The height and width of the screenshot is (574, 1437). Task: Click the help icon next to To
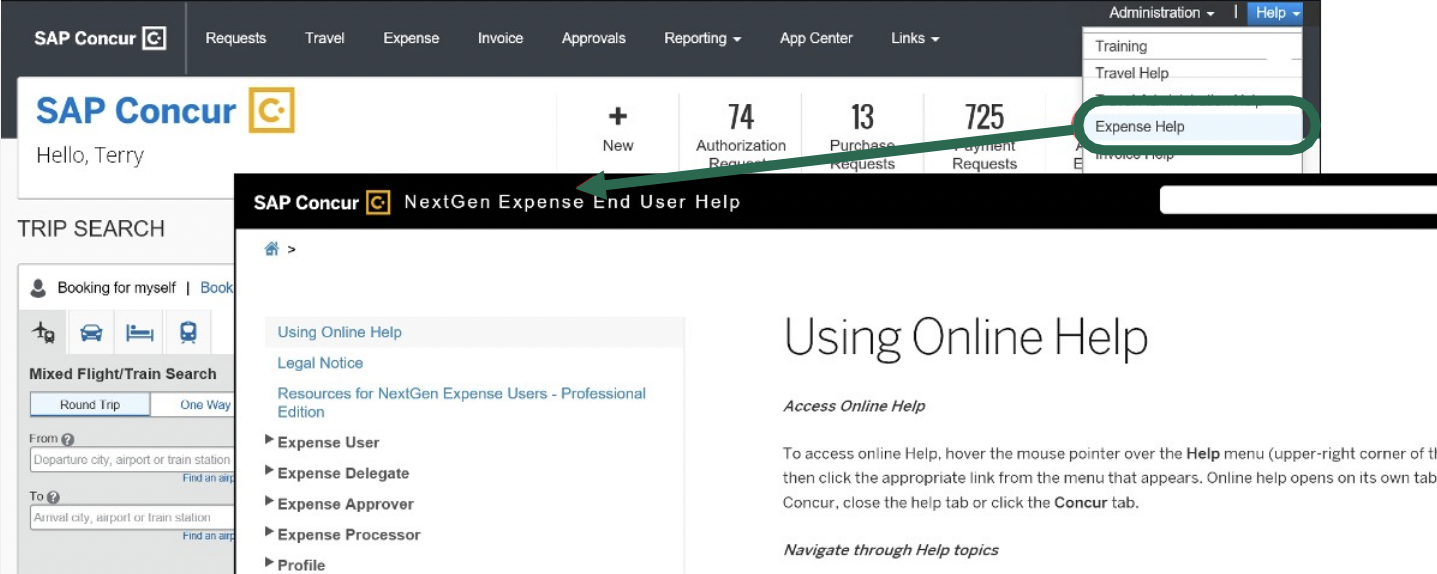coord(54,497)
